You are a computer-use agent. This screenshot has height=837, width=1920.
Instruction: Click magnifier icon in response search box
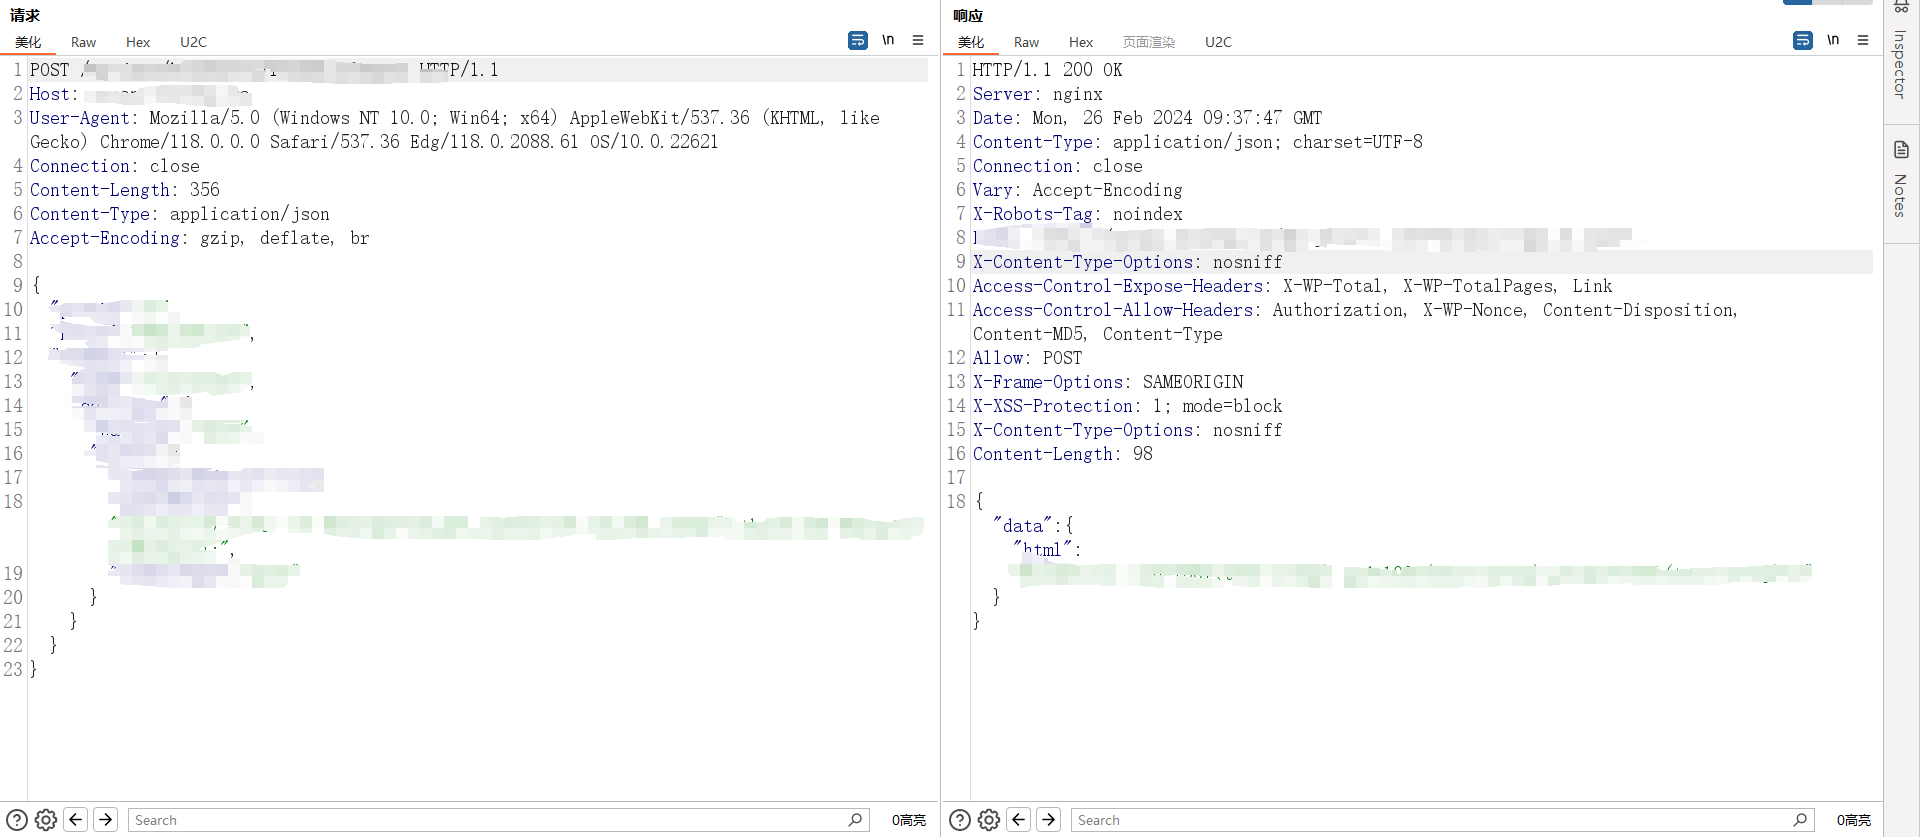[x=1801, y=820]
